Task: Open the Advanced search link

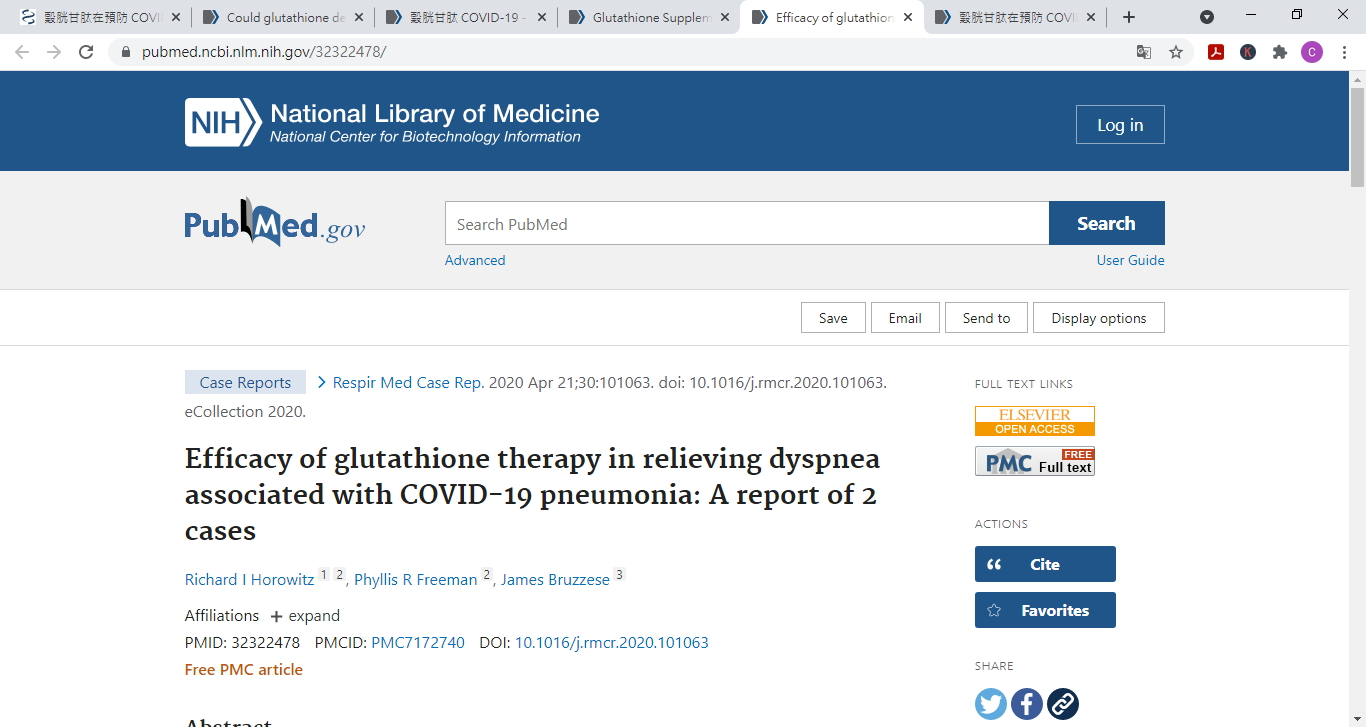Action: tap(475, 260)
